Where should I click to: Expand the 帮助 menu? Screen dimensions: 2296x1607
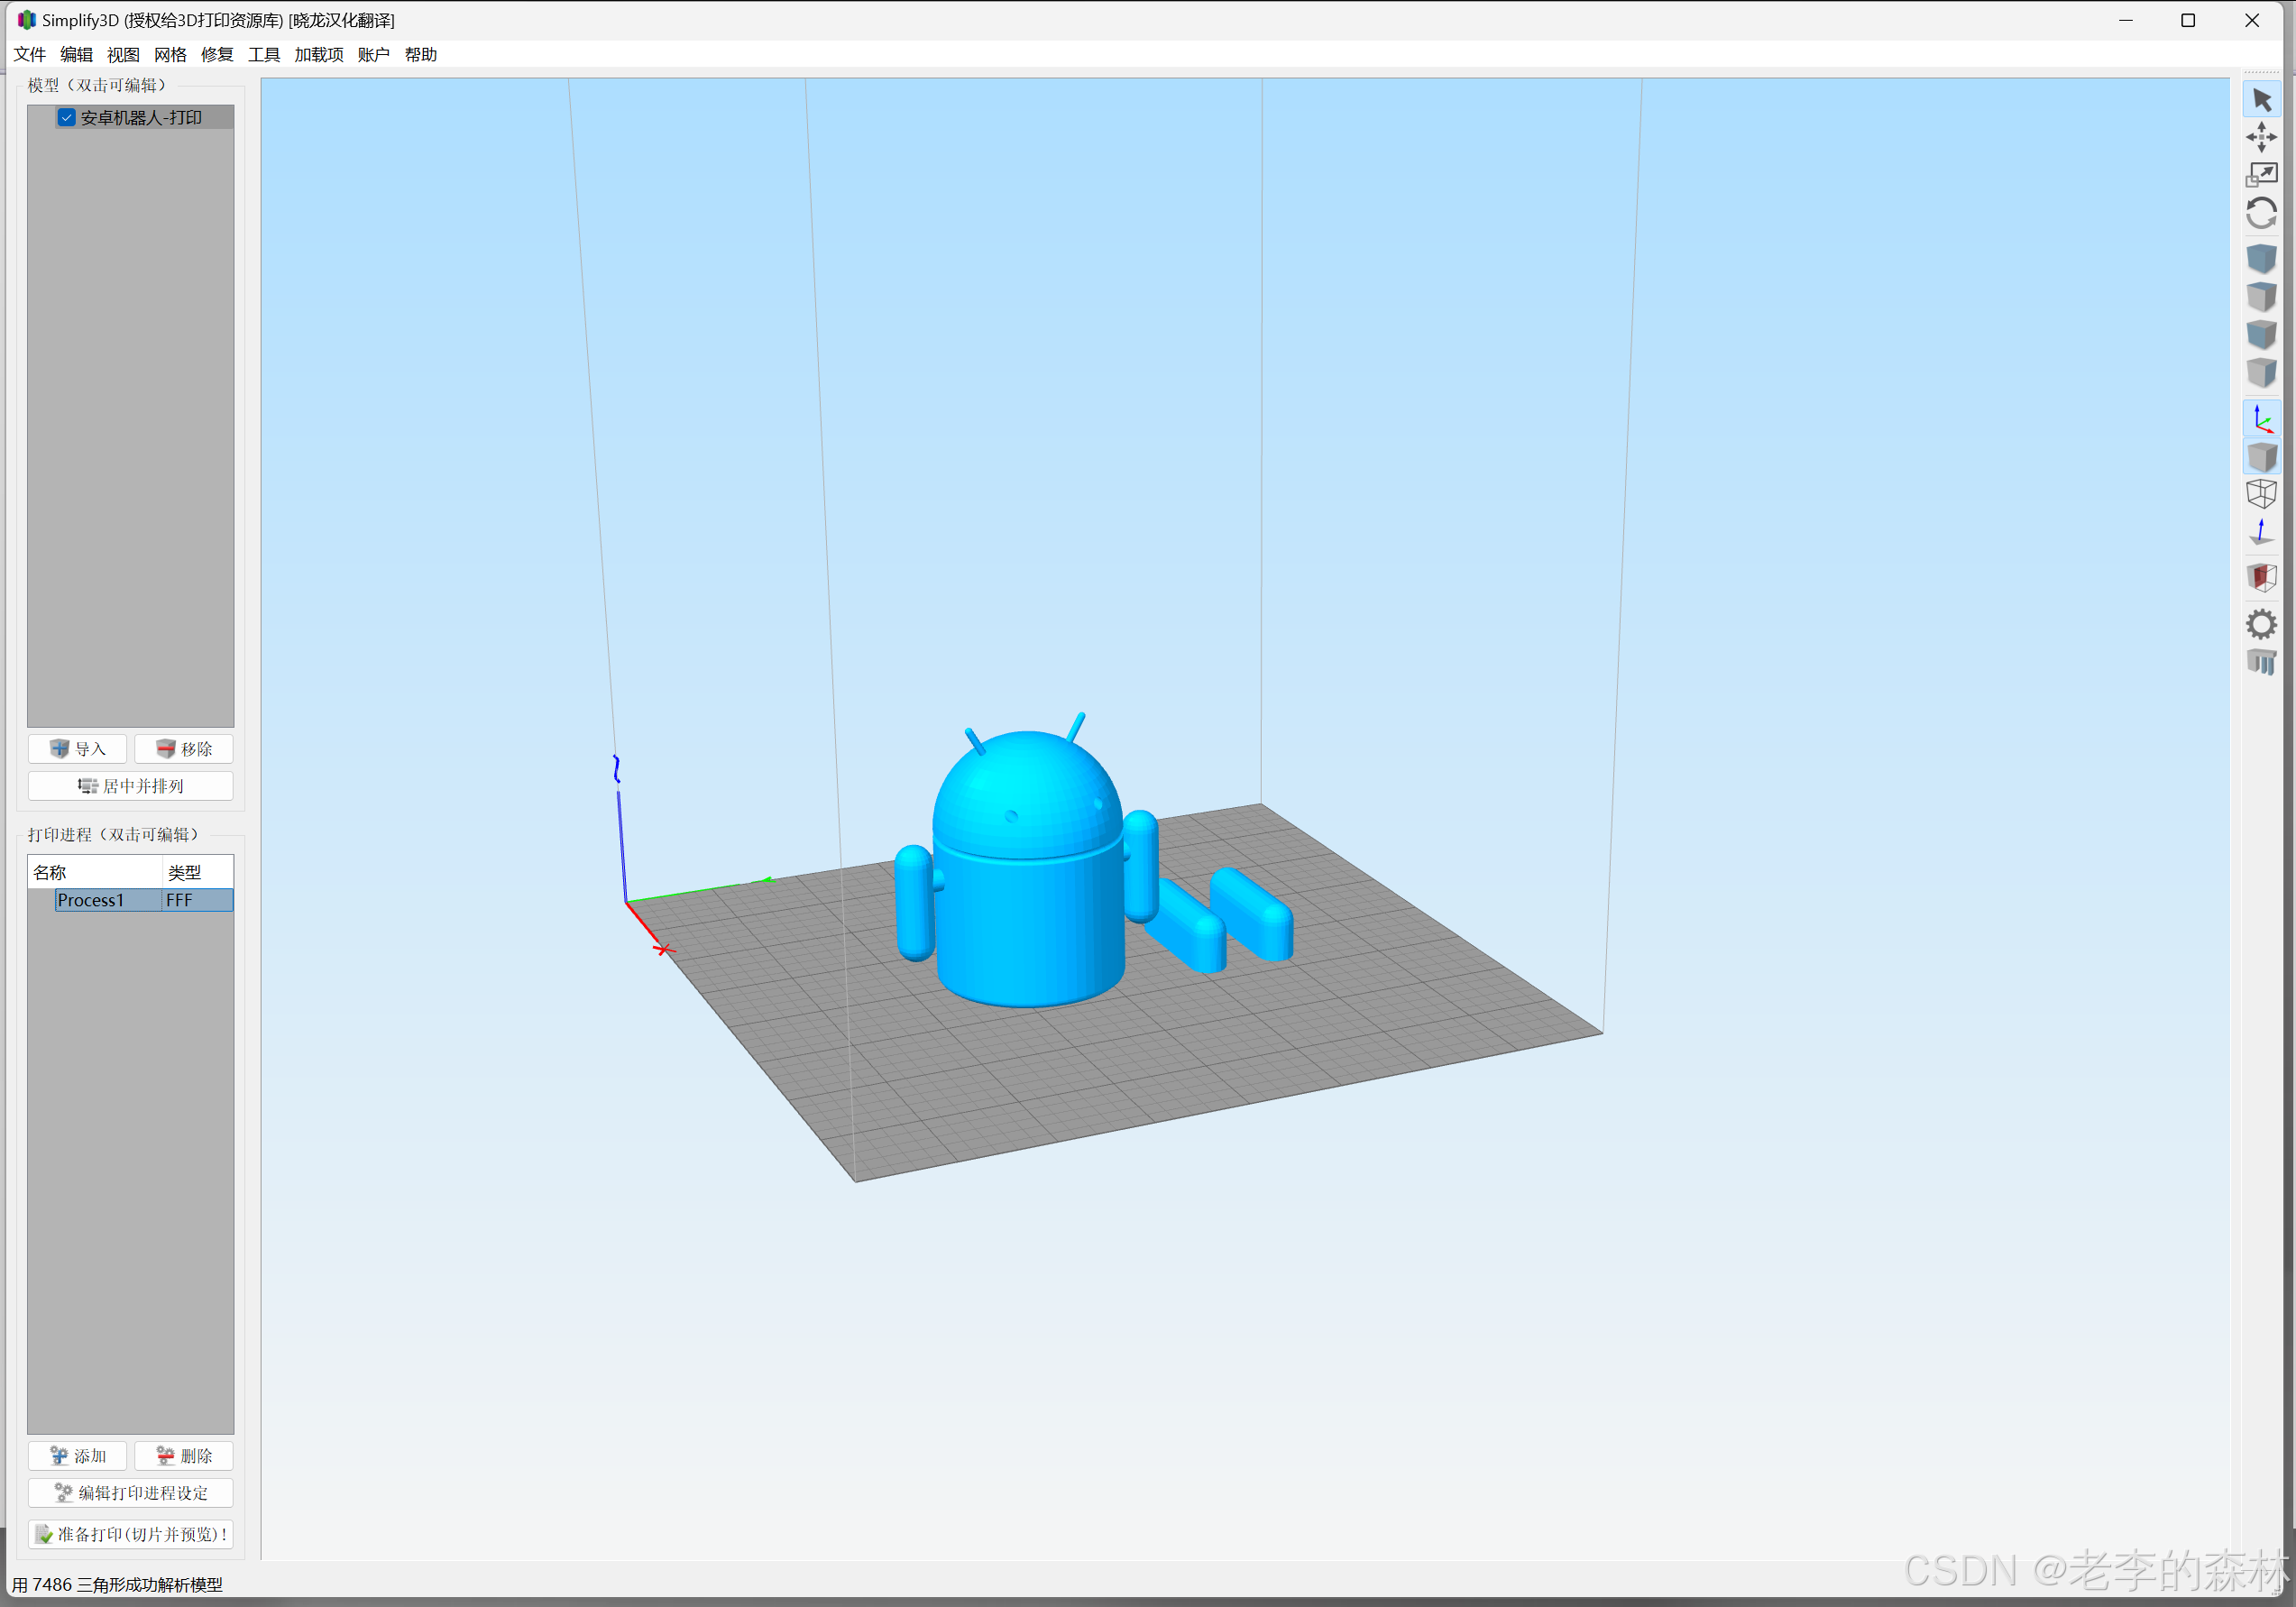[420, 55]
